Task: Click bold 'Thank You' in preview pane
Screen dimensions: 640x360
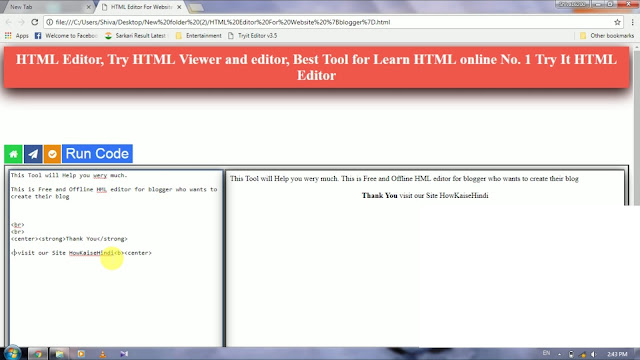Action: point(379,196)
